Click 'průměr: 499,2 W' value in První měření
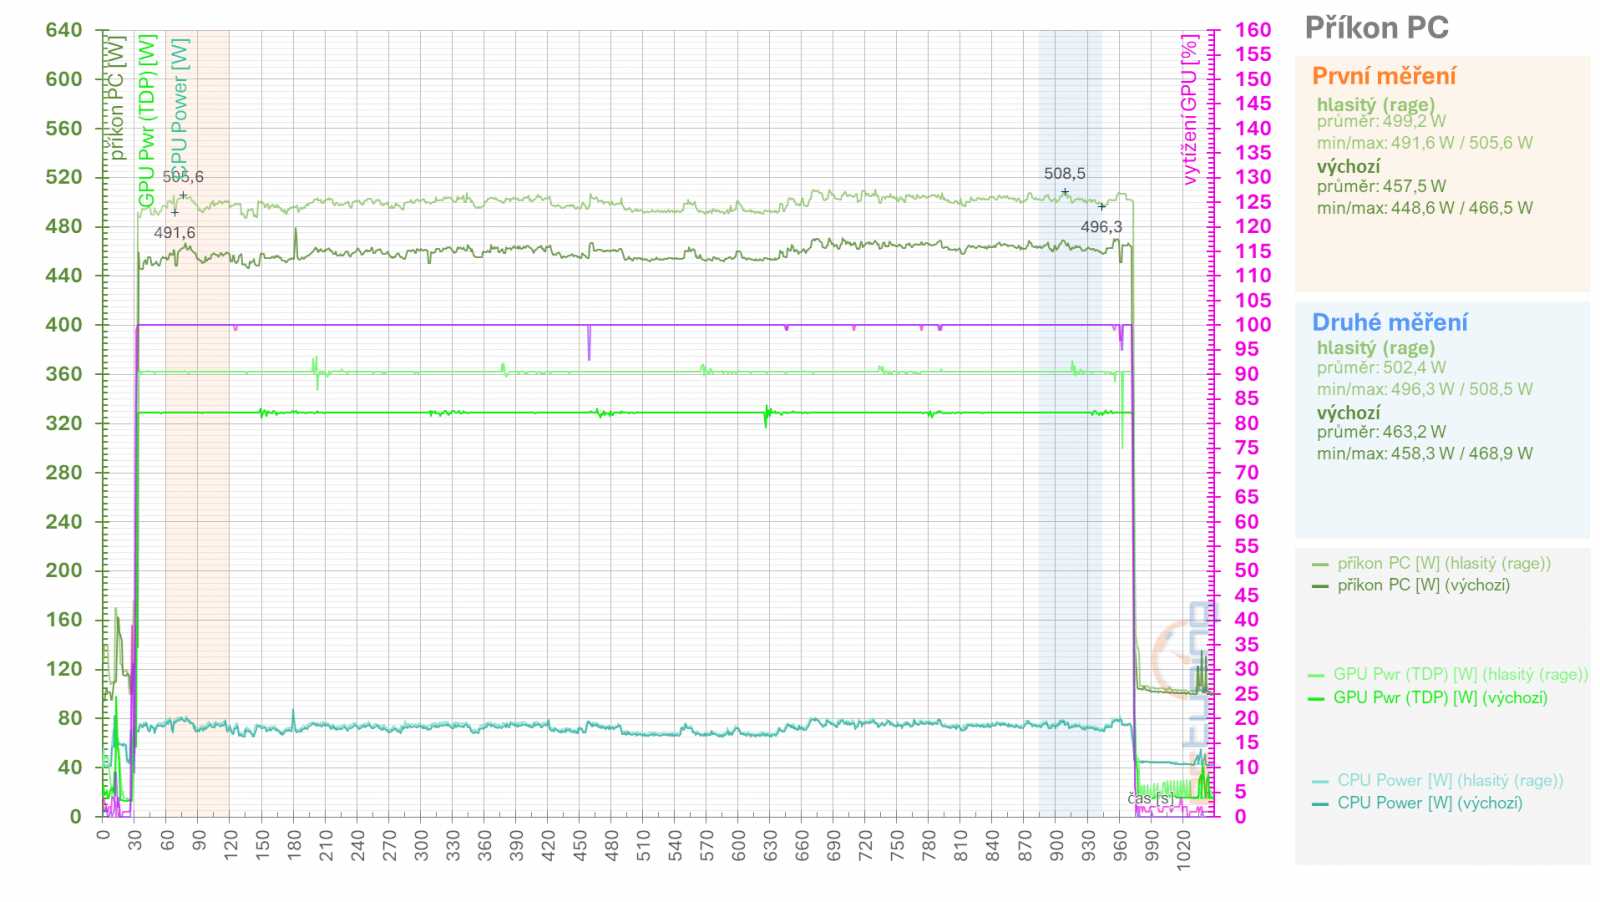This screenshot has width=1600, height=902. (x=1381, y=121)
